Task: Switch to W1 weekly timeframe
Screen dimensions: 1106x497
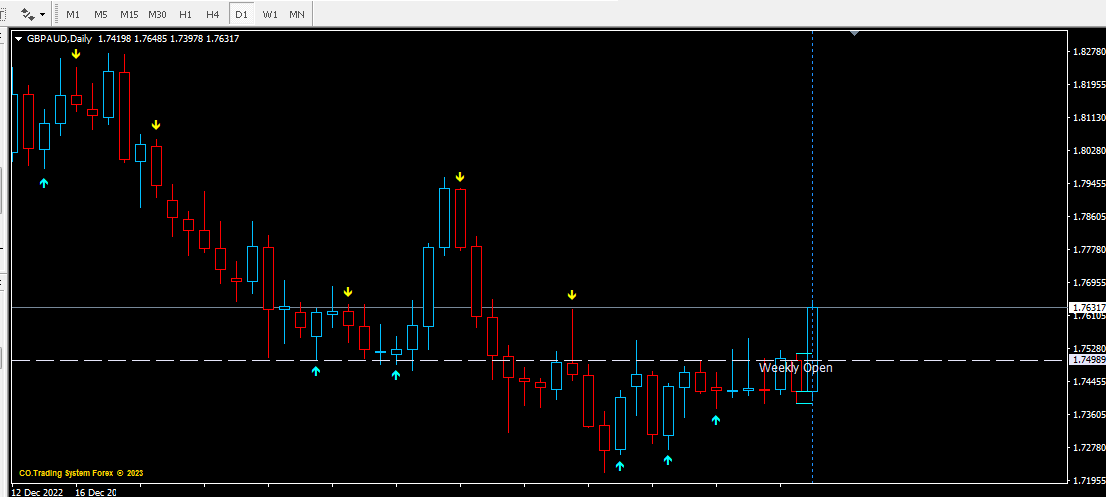Action: click(269, 14)
